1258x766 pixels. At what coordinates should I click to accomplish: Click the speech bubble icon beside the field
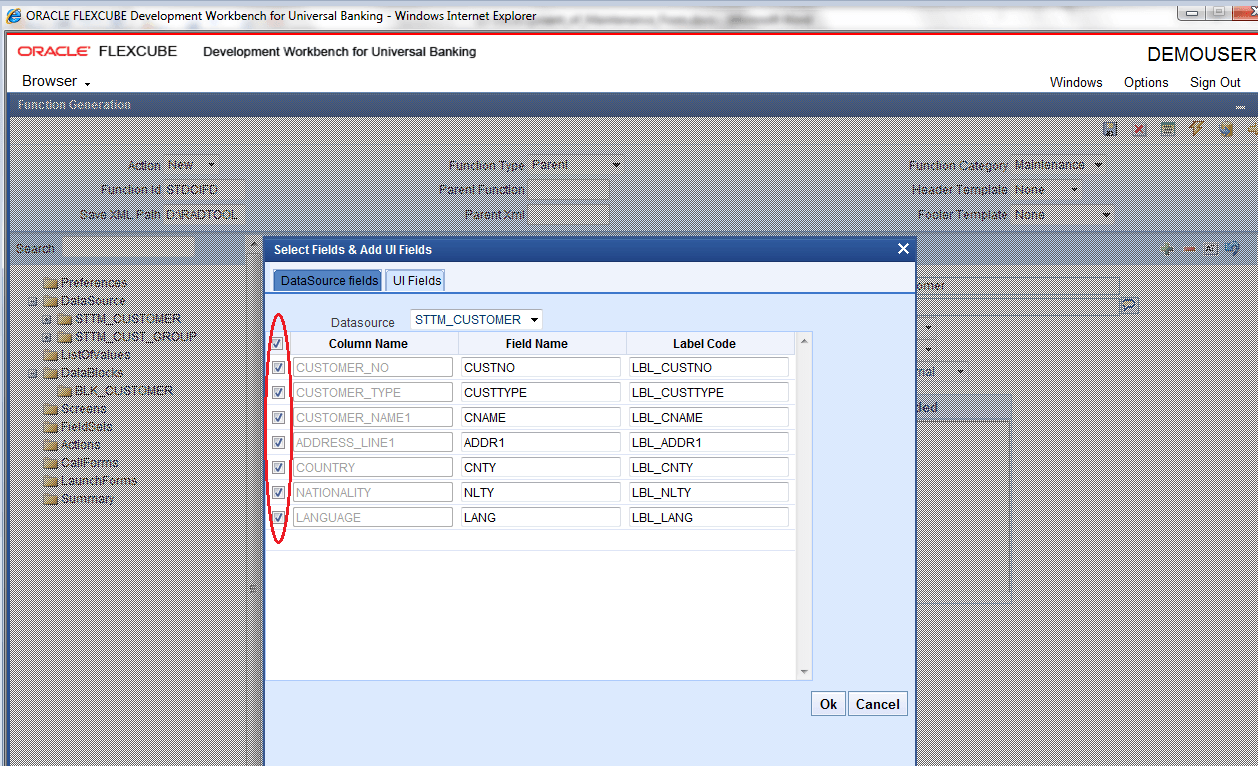(1129, 305)
